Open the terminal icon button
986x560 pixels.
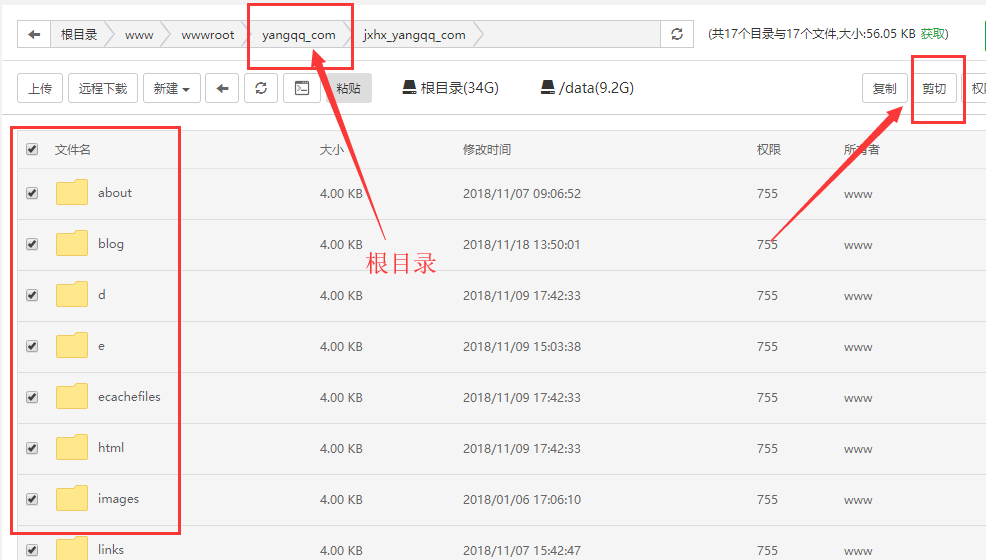pyautogui.click(x=301, y=88)
